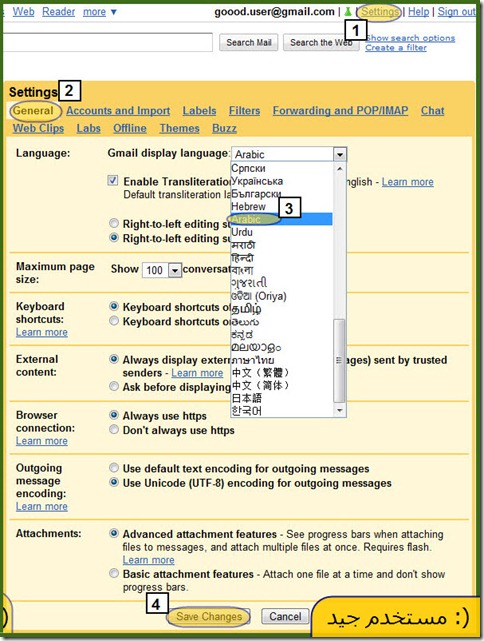Screen dimensions: 484x641
Task: Click Learn more under Outgoing message encoding
Action: pos(42,507)
